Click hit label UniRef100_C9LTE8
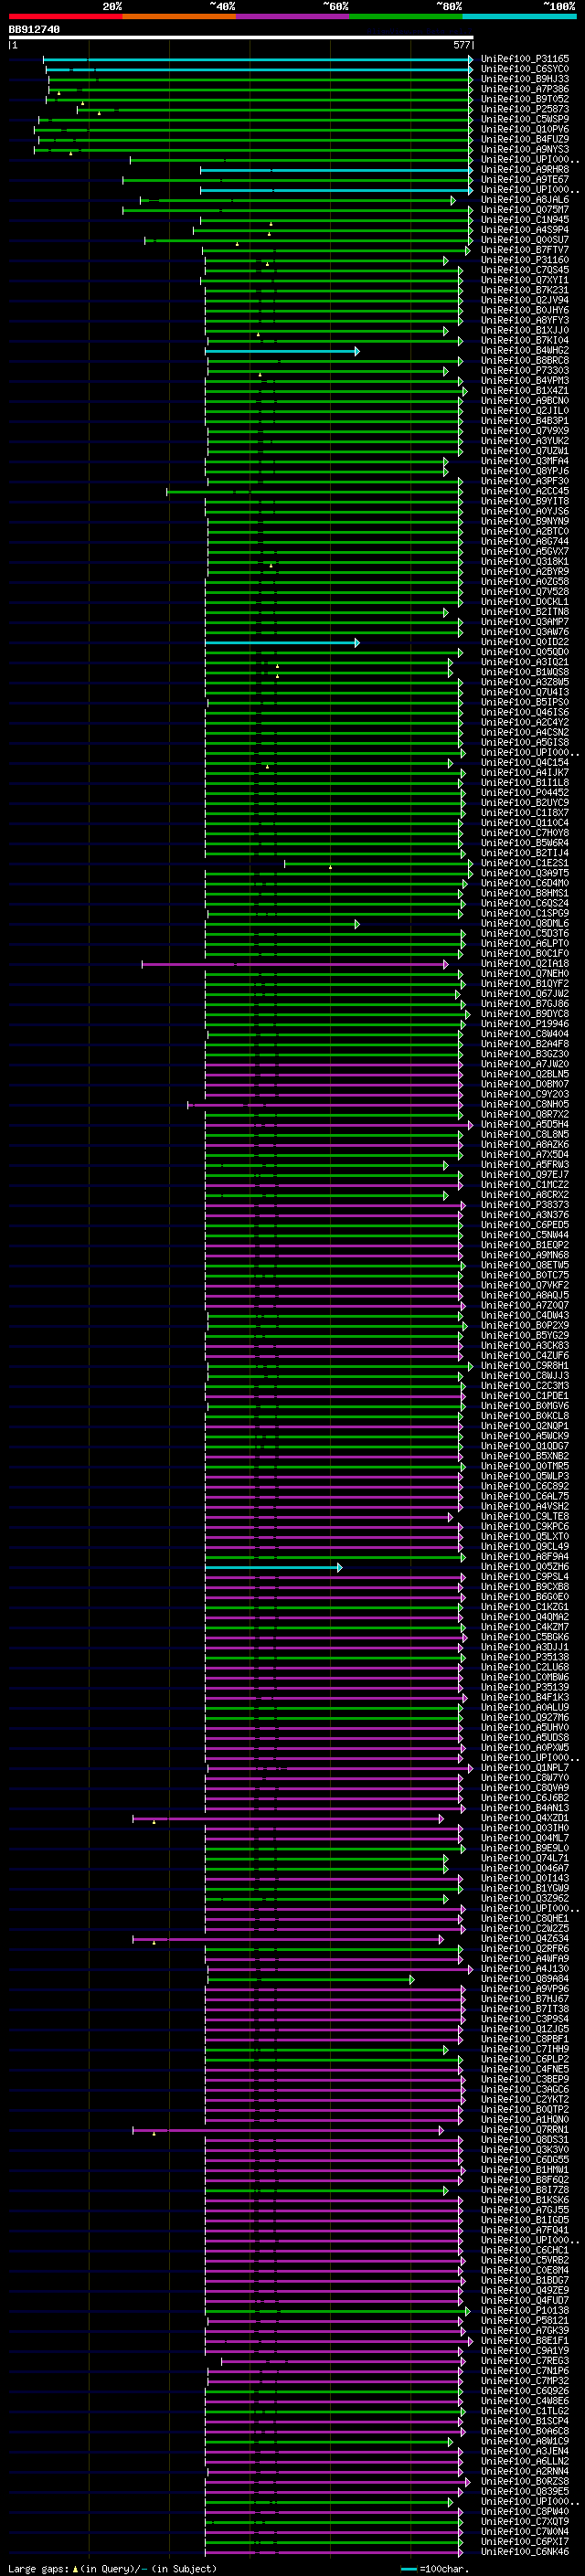The height and width of the screenshot is (2576, 585). click(x=525, y=1517)
